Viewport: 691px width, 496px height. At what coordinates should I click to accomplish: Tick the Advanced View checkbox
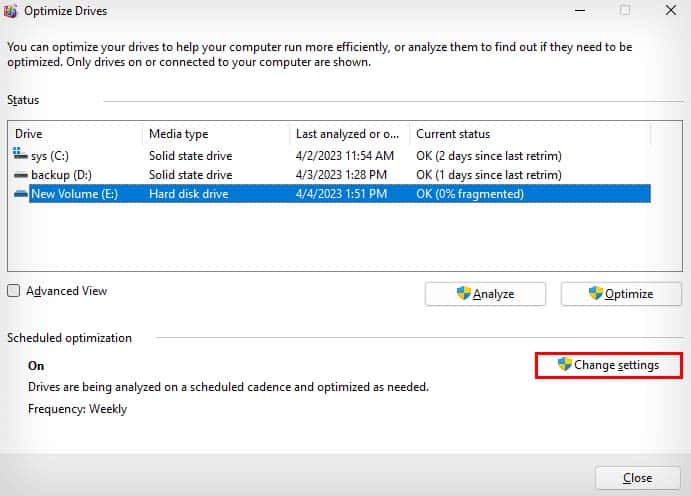click(14, 291)
